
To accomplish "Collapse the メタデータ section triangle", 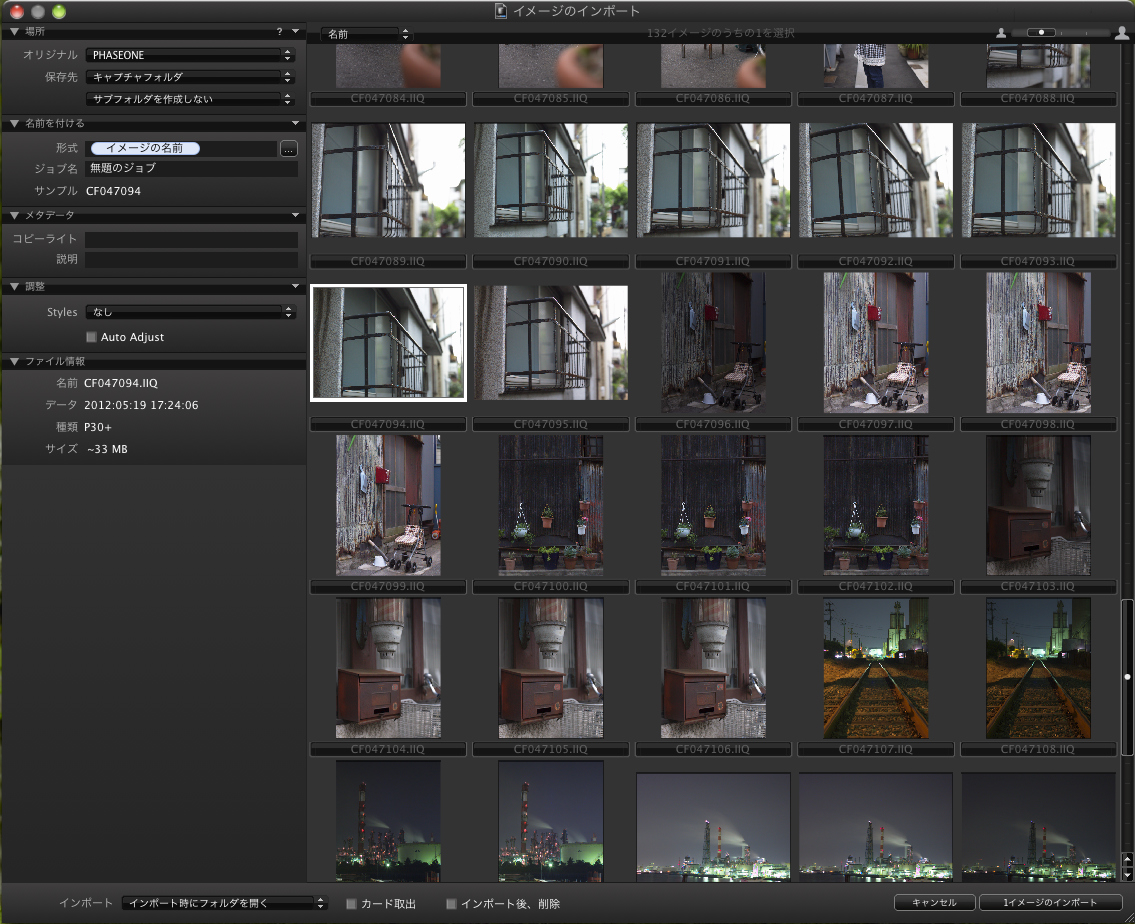I will click(14, 216).
